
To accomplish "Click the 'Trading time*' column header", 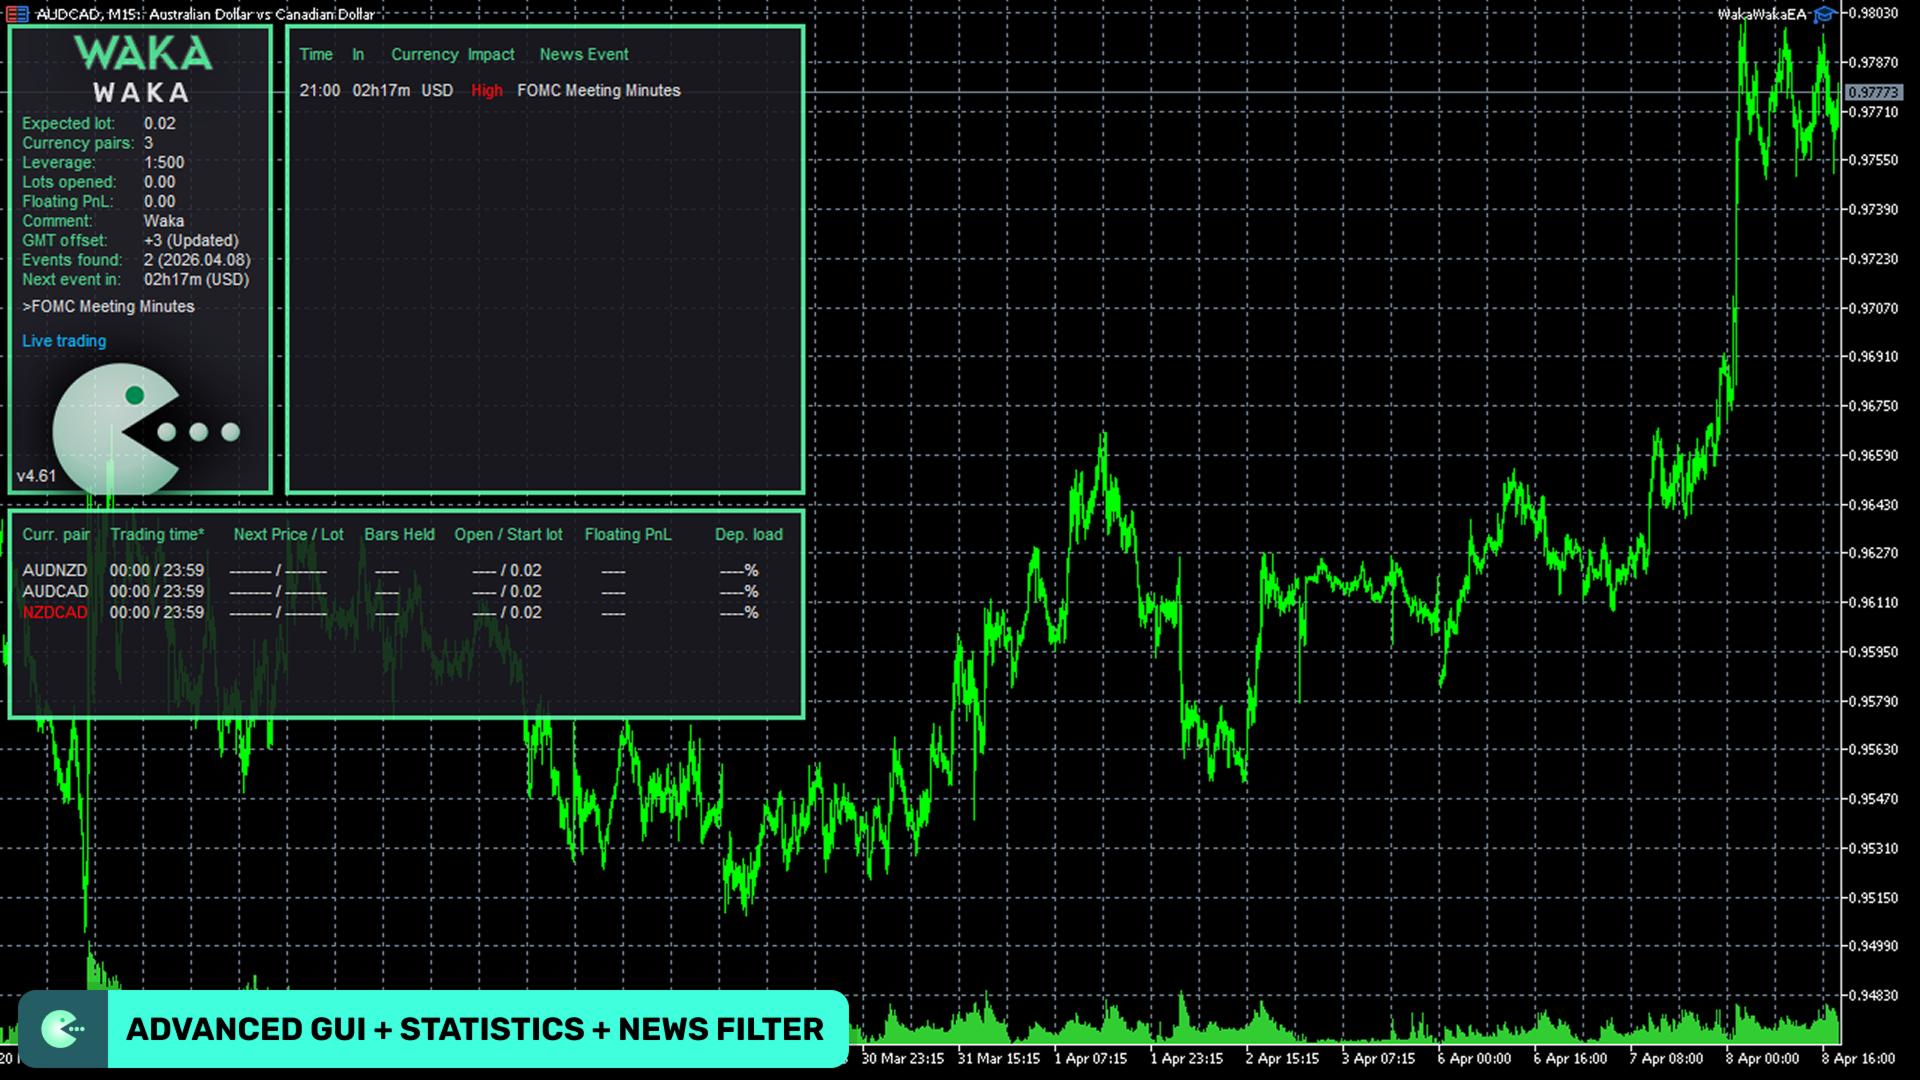I will point(157,535).
